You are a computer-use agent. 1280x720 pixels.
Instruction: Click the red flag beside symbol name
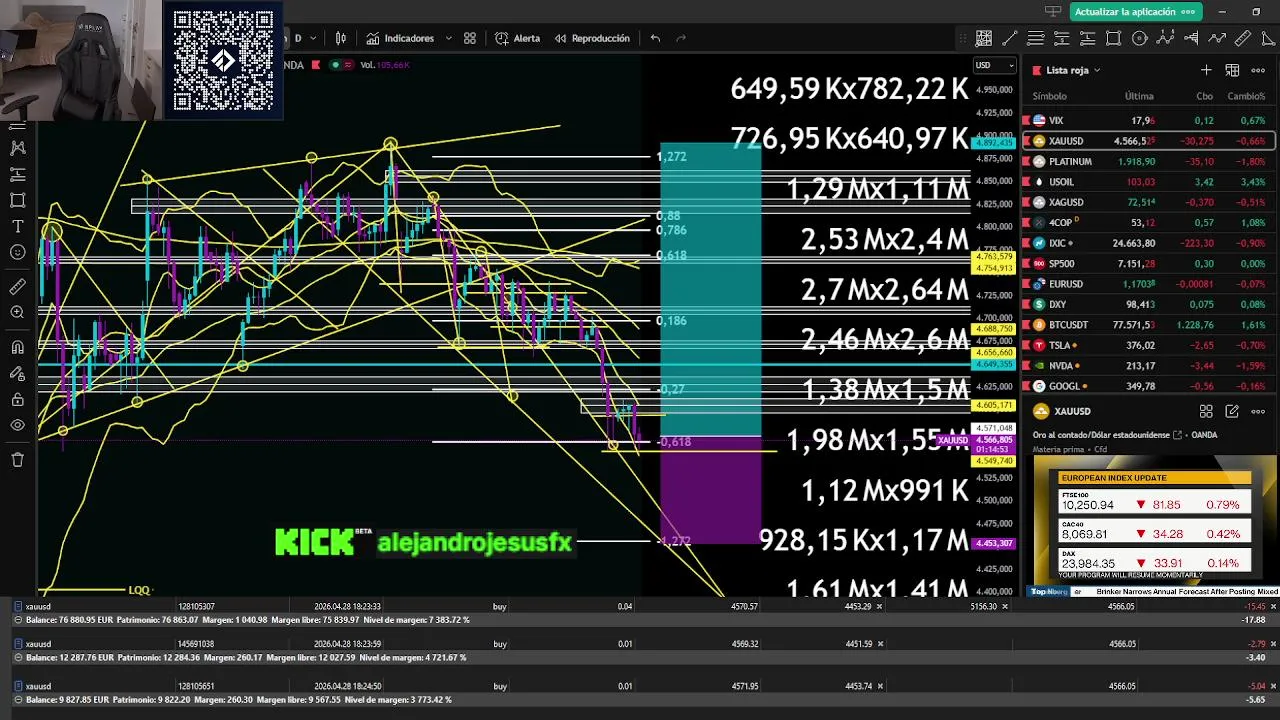(x=315, y=65)
